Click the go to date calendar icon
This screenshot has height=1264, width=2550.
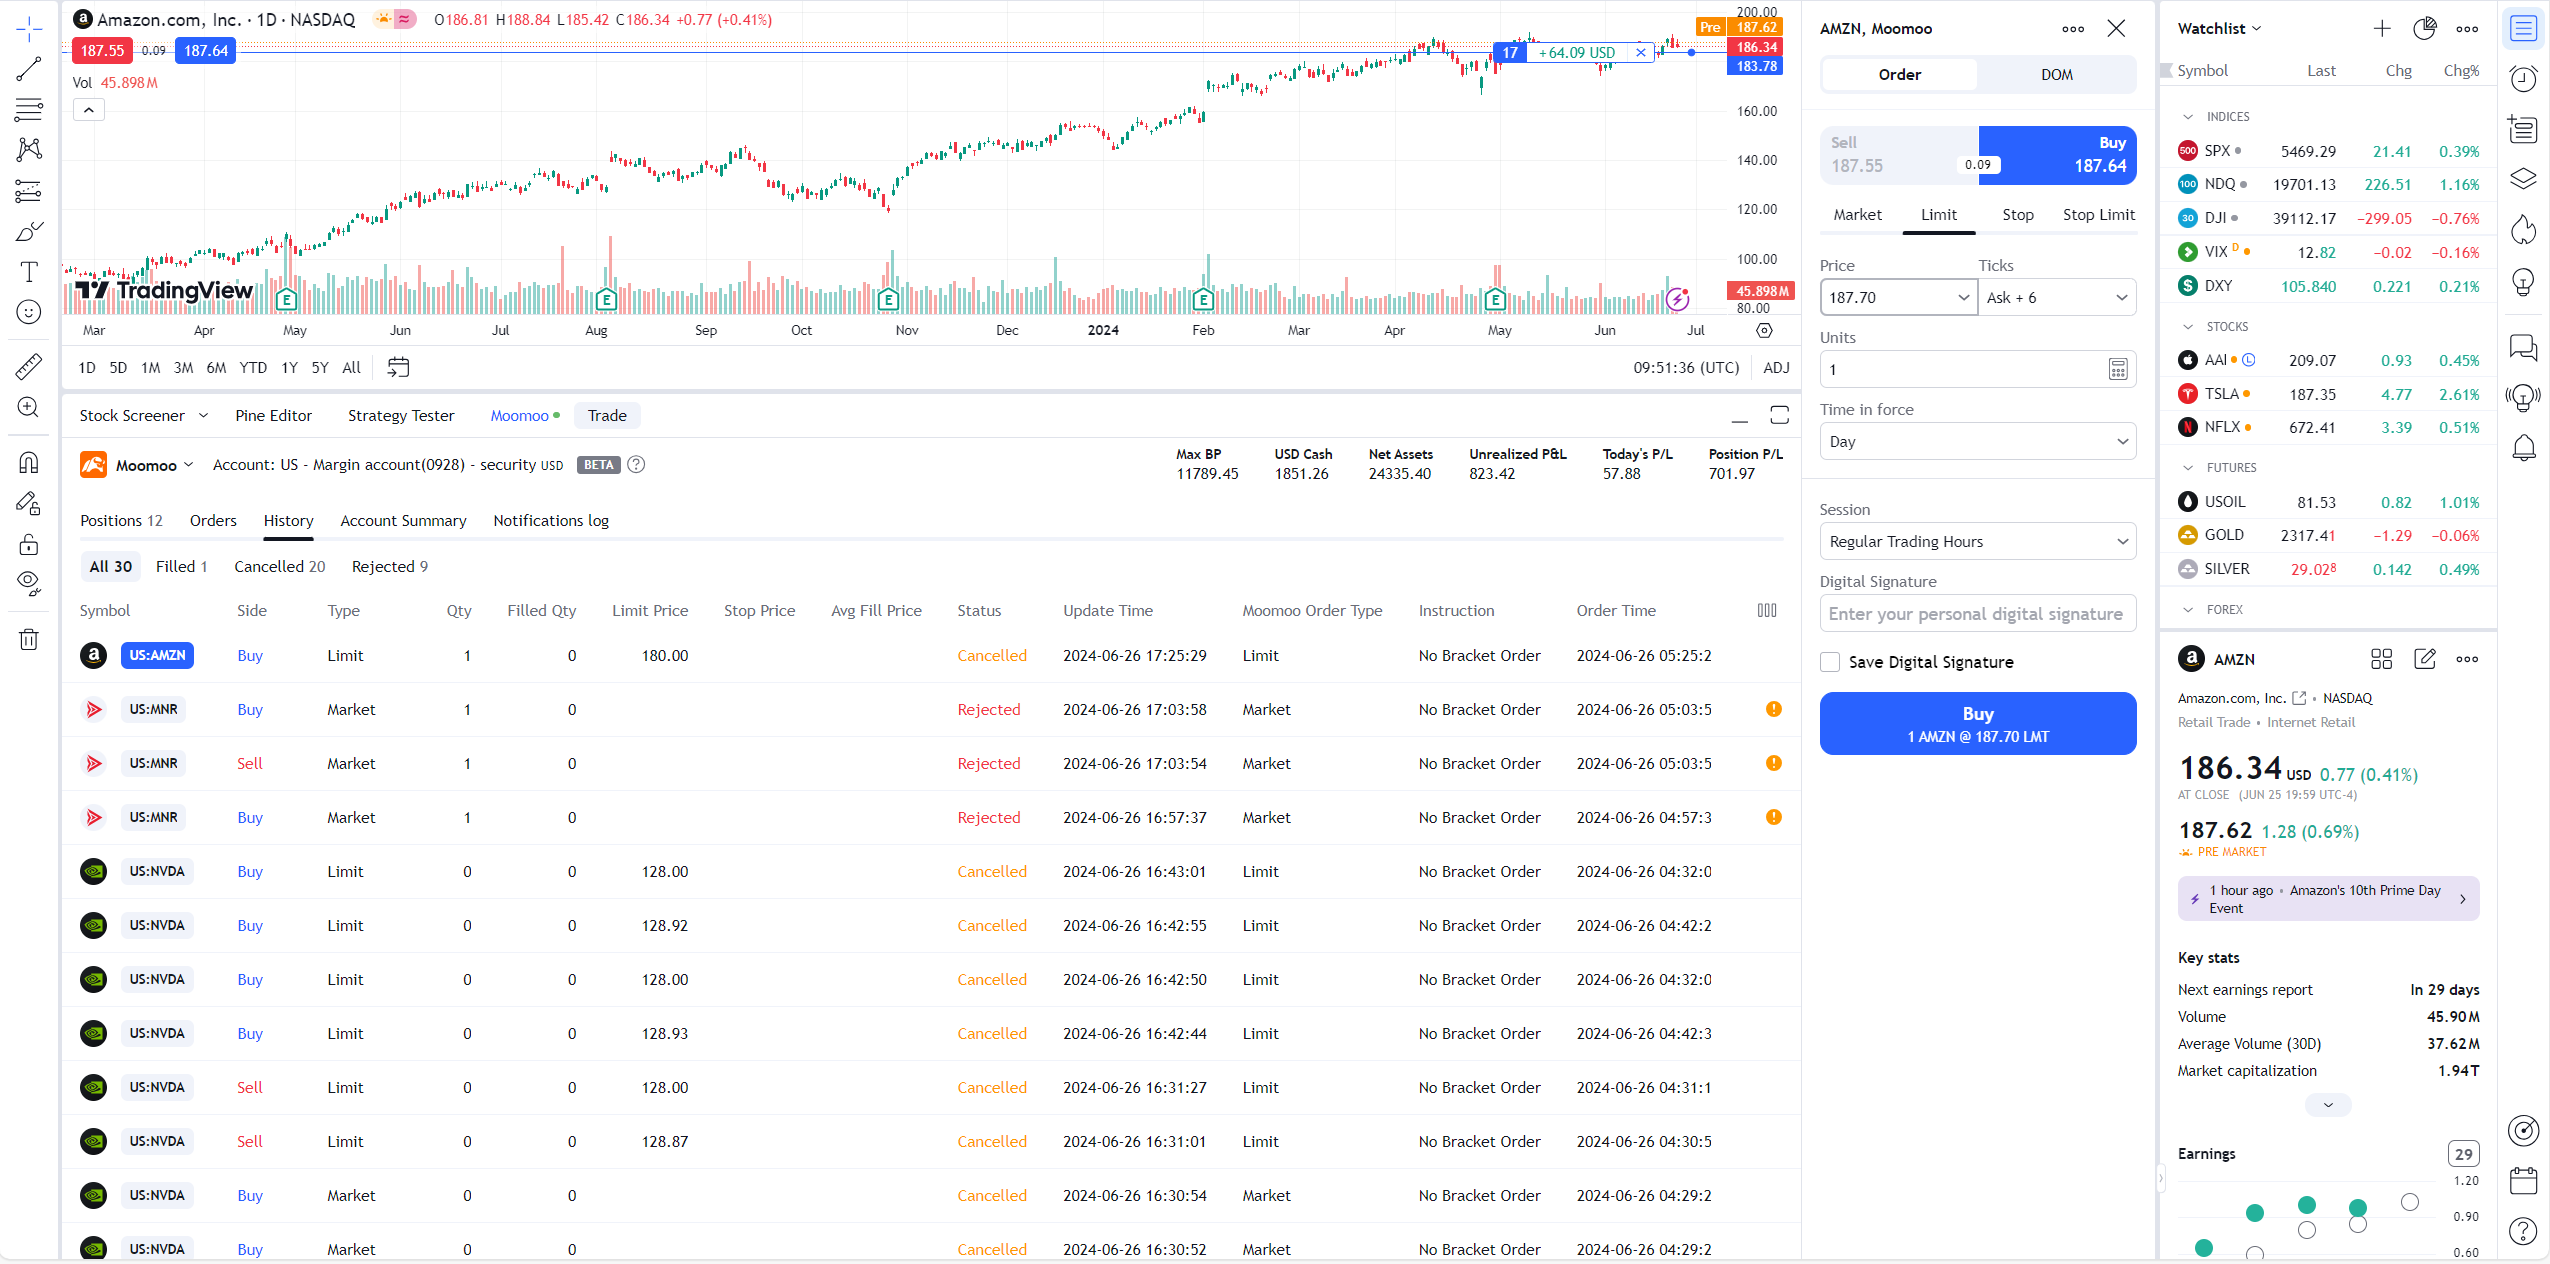[398, 367]
